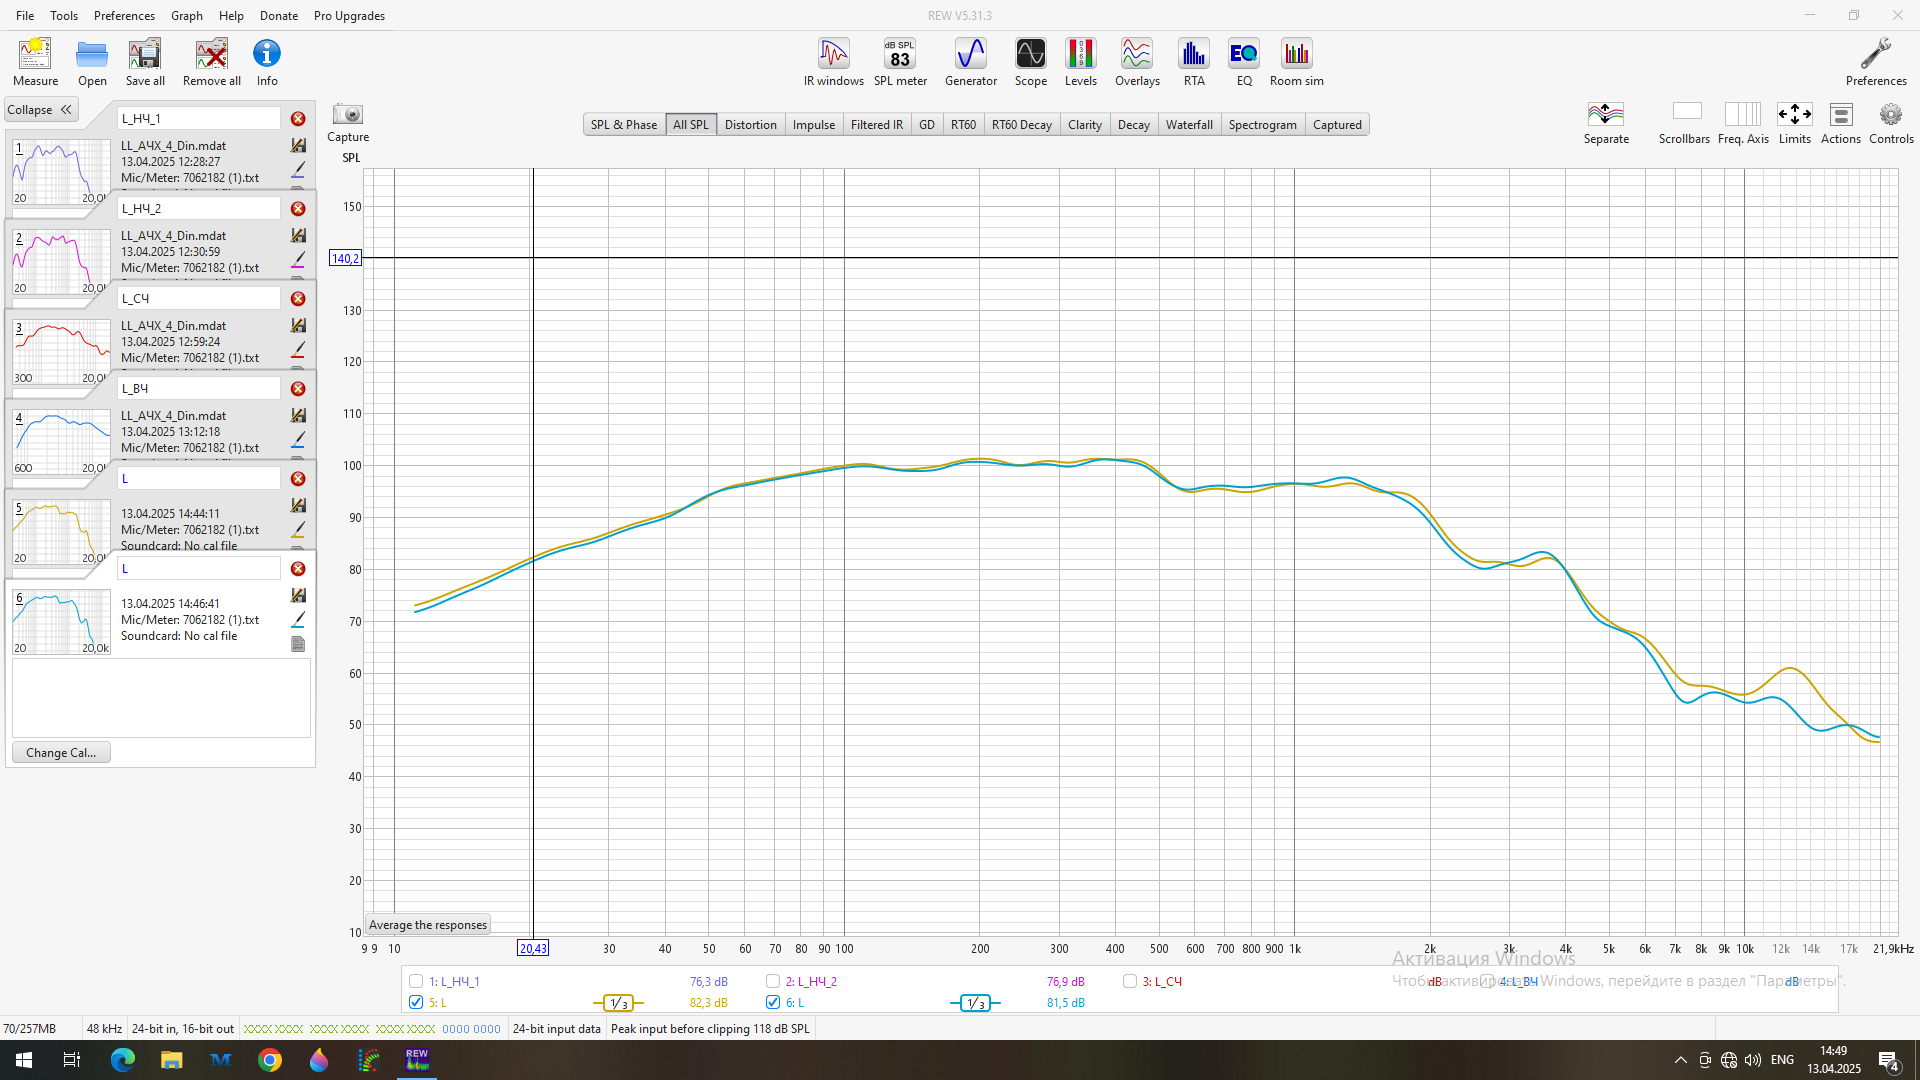Open graph Controls gear icon
This screenshot has width=1920, height=1080.
1891,122
